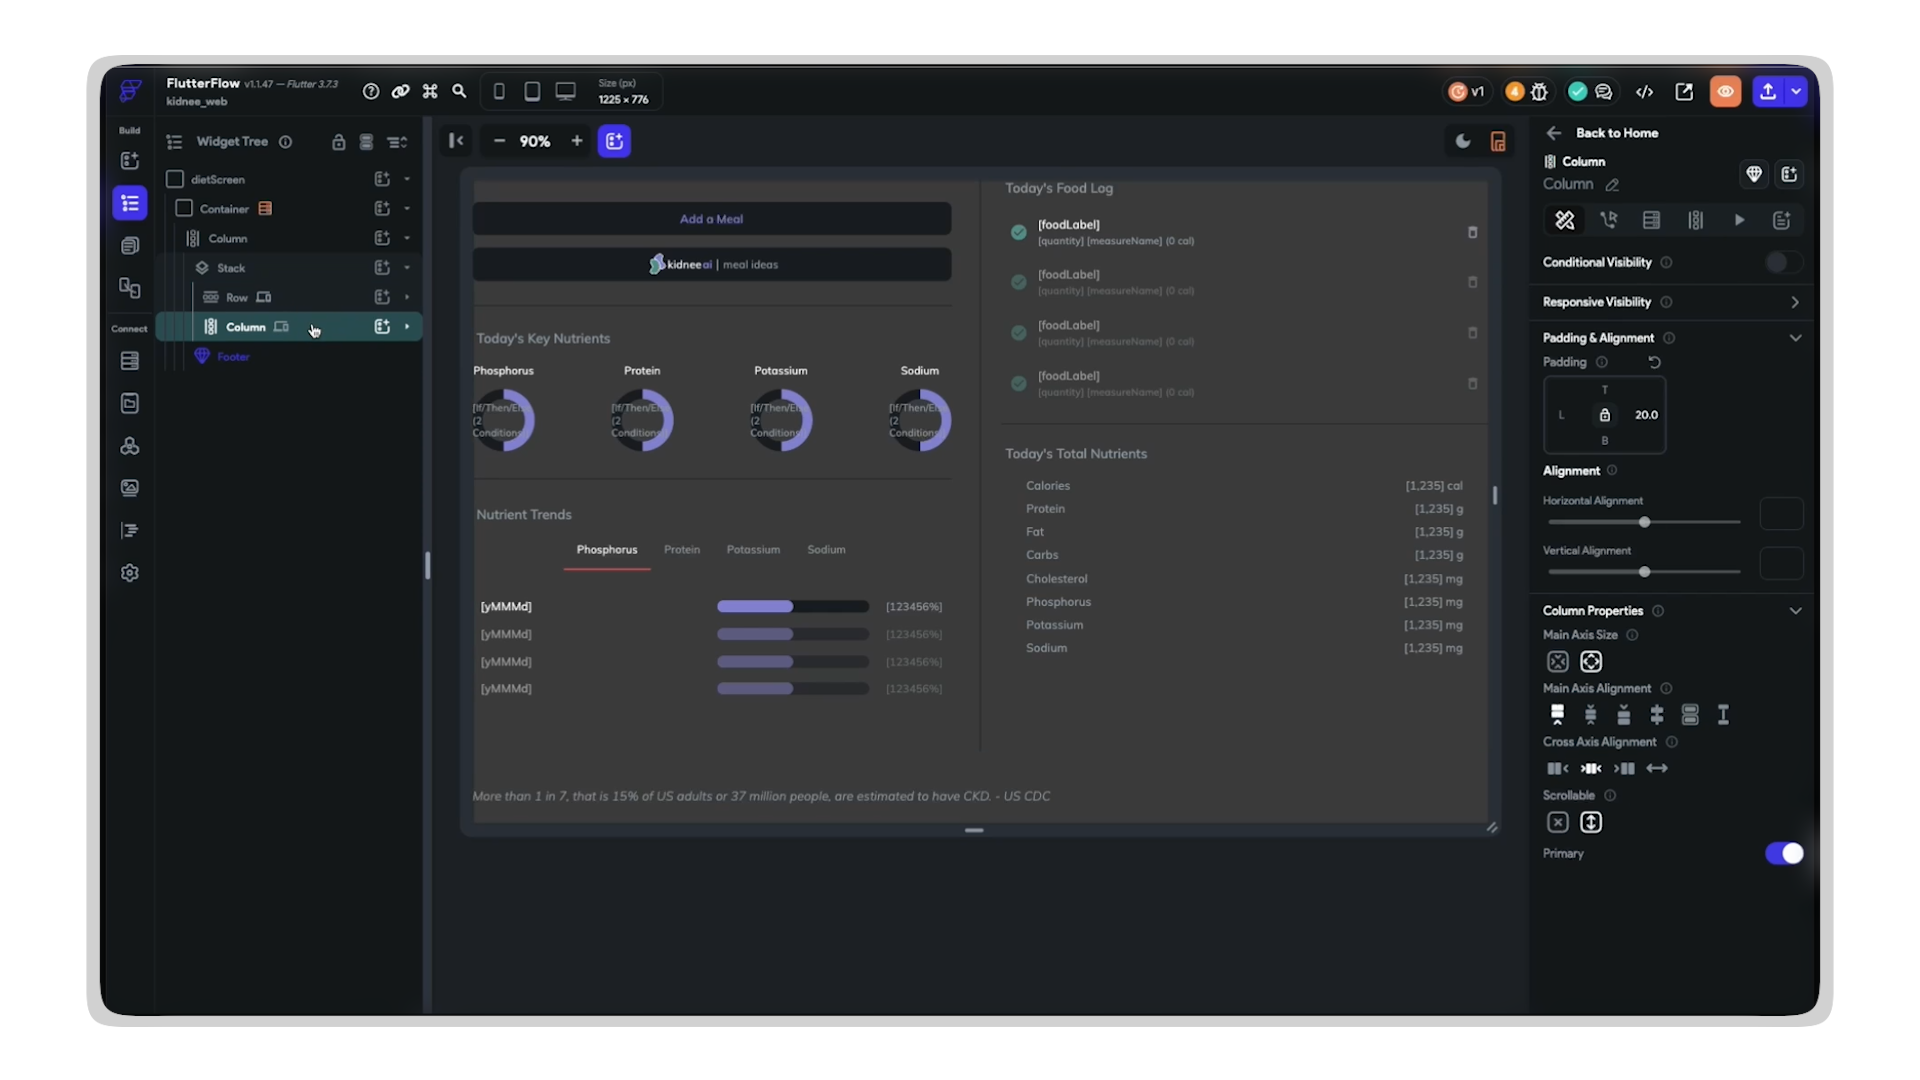Collapse the Column Properties section

tap(1795, 611)
